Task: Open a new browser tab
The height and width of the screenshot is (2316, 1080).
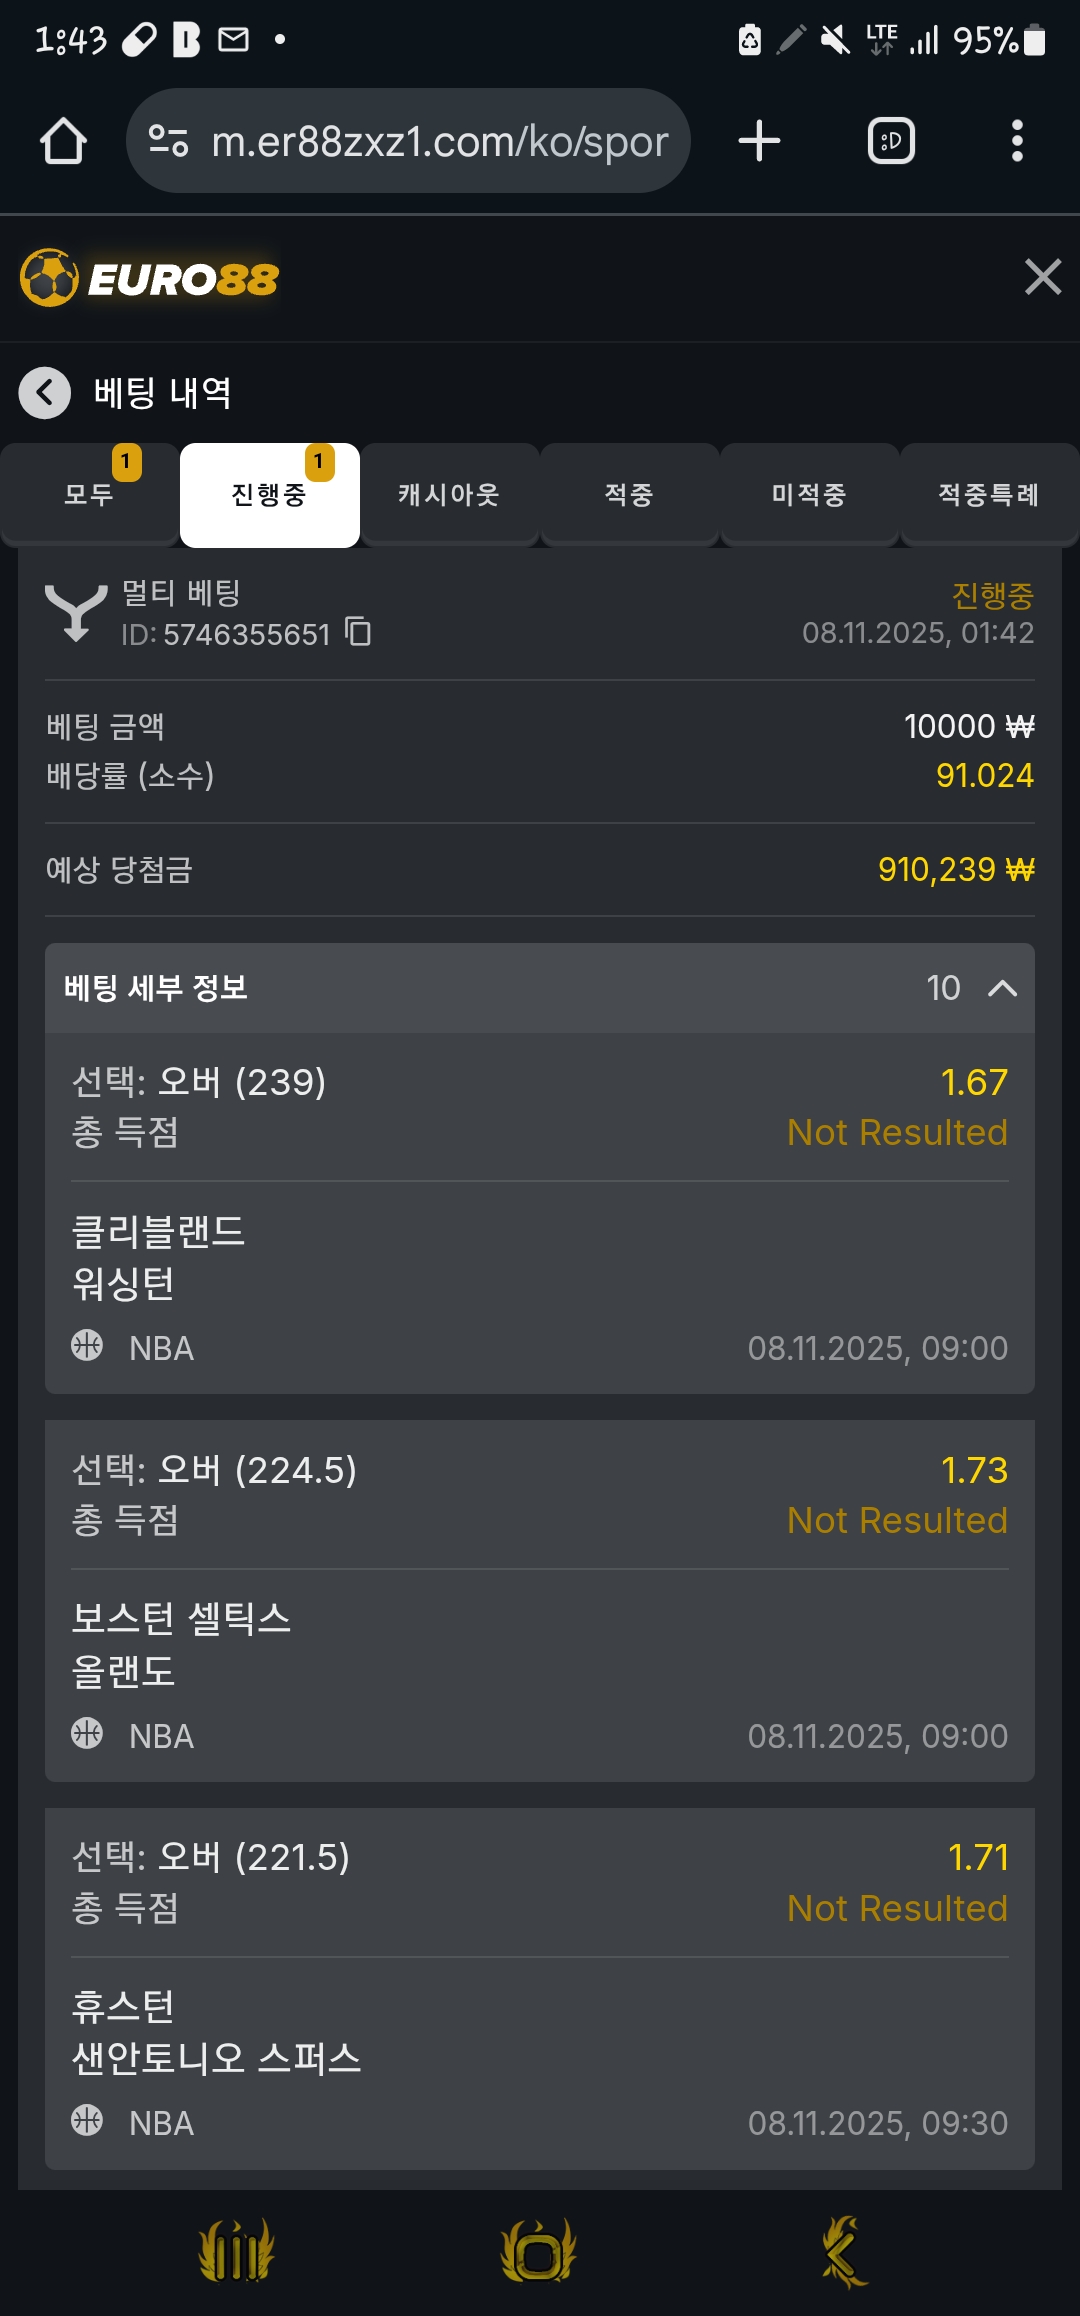Action: click(759, 141)
